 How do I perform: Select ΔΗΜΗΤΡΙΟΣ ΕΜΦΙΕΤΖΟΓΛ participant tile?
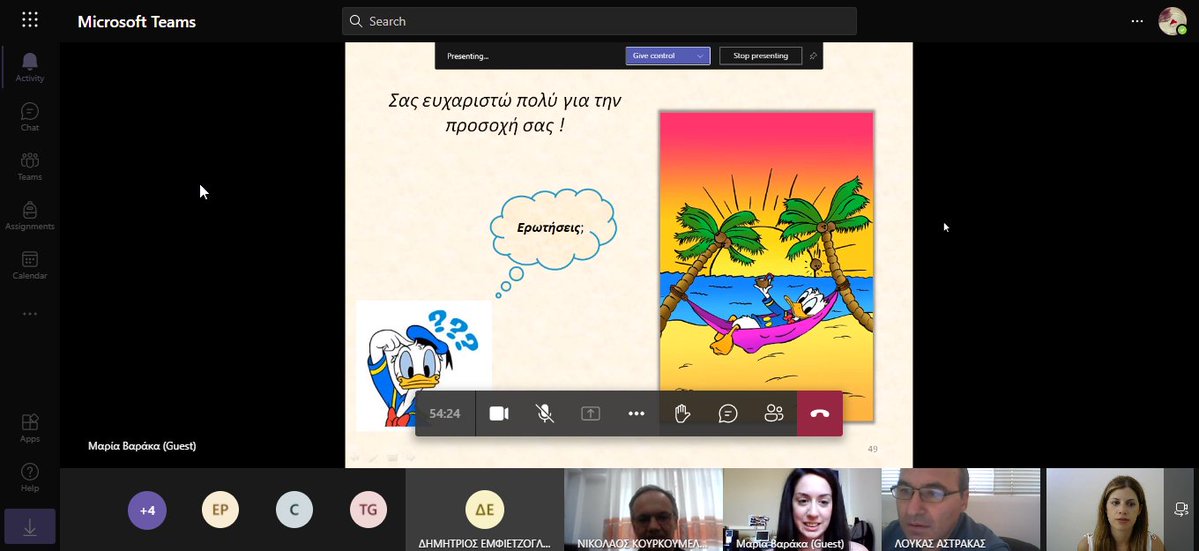pos(485,510)
